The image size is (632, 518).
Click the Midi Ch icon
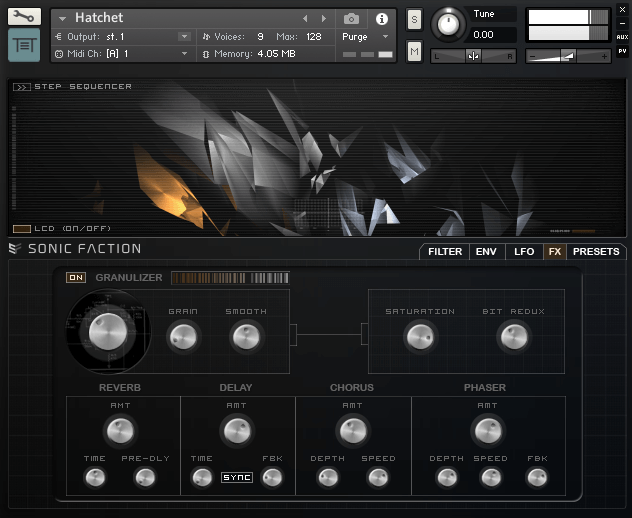(59, 54)
